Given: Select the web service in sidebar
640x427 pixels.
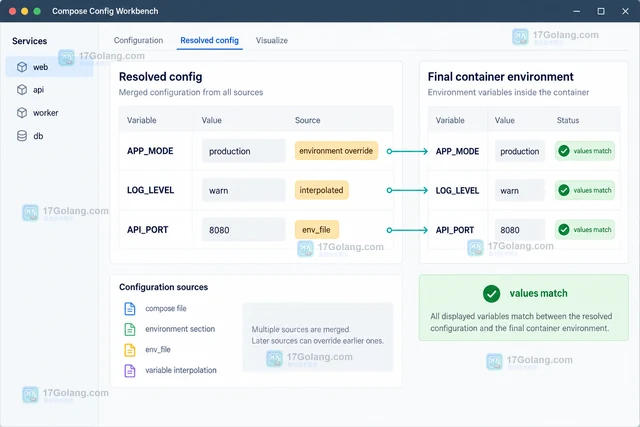Looking at the screenshot, I should click(x=49, y=67).
